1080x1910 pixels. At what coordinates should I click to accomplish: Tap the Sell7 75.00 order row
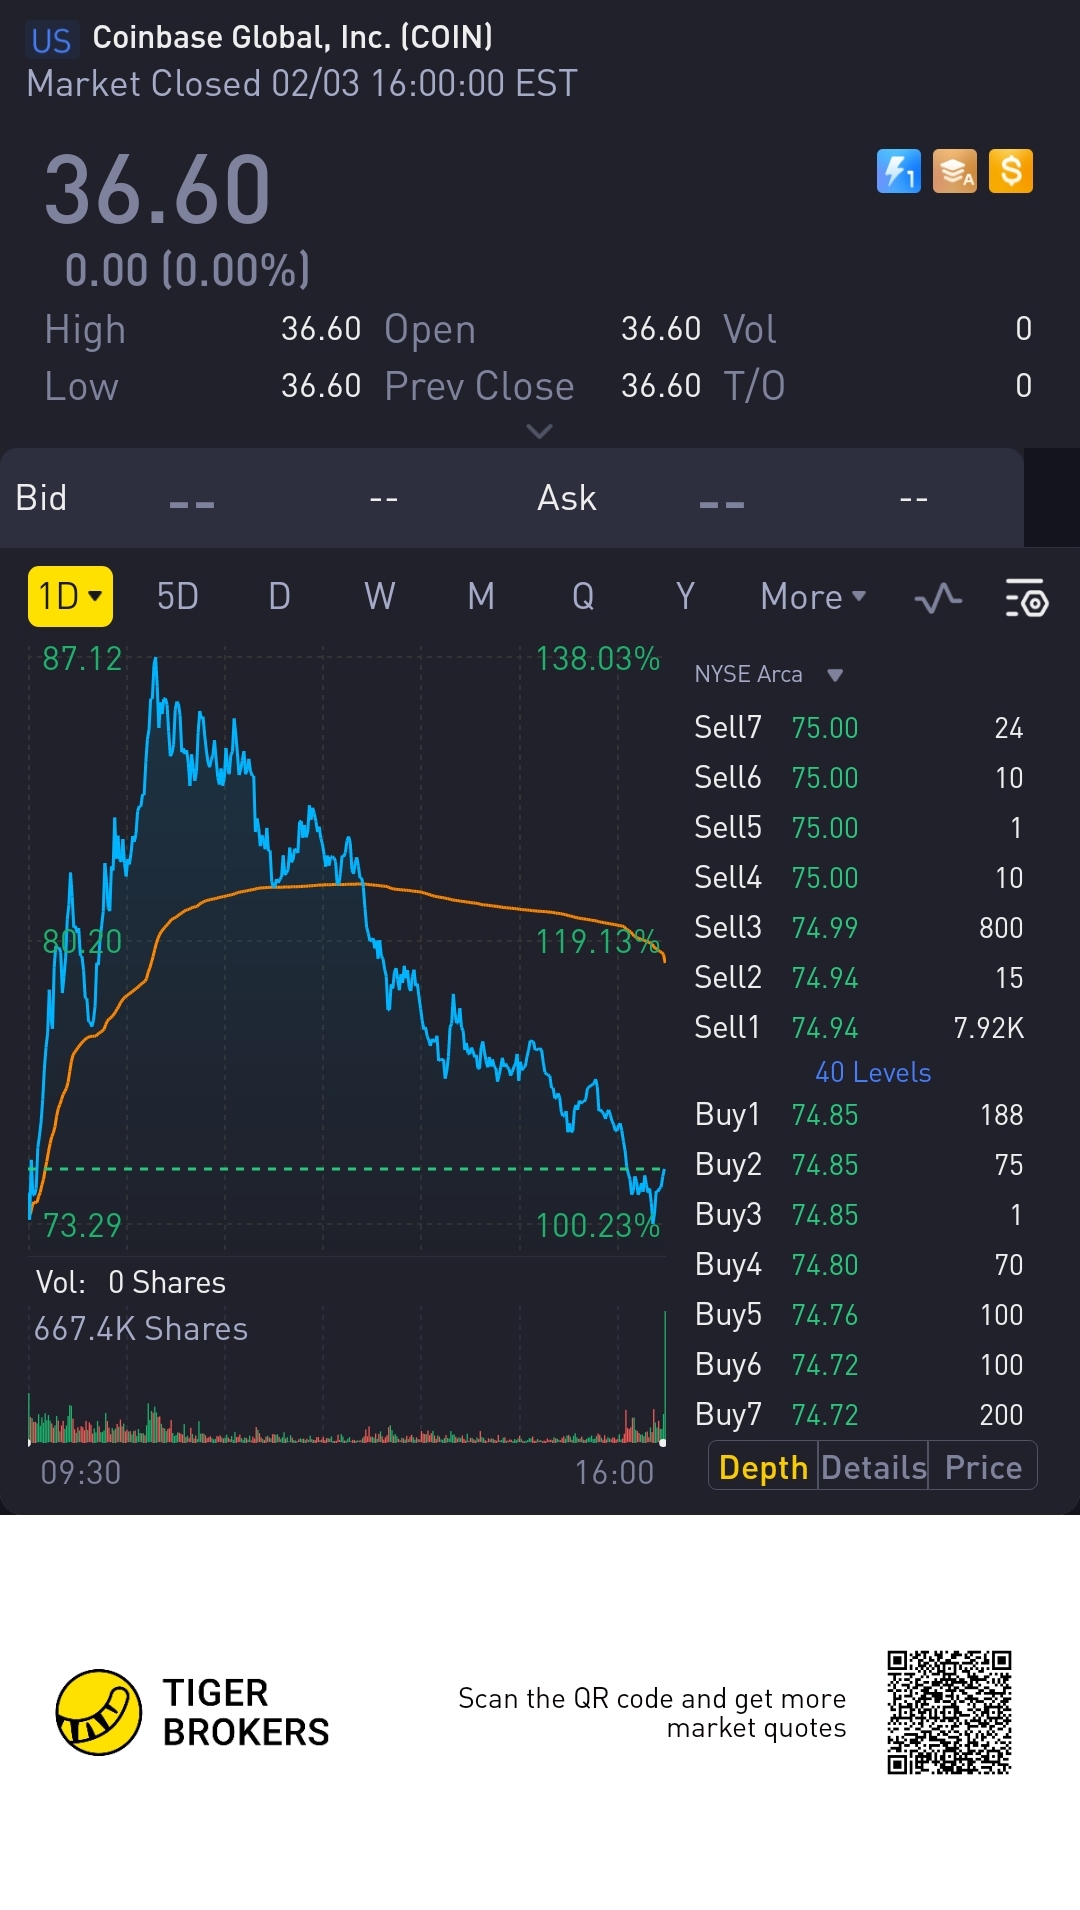click(x=859, y=728)
